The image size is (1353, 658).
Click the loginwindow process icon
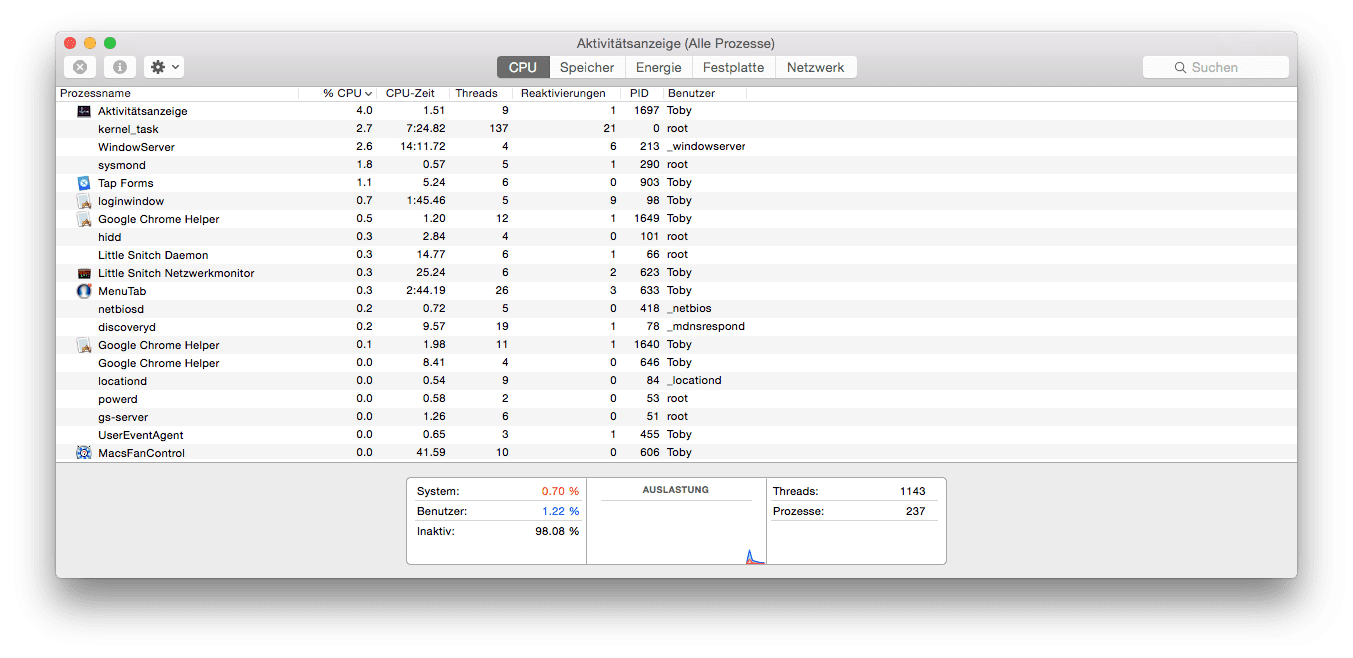(x=84, y=201)
